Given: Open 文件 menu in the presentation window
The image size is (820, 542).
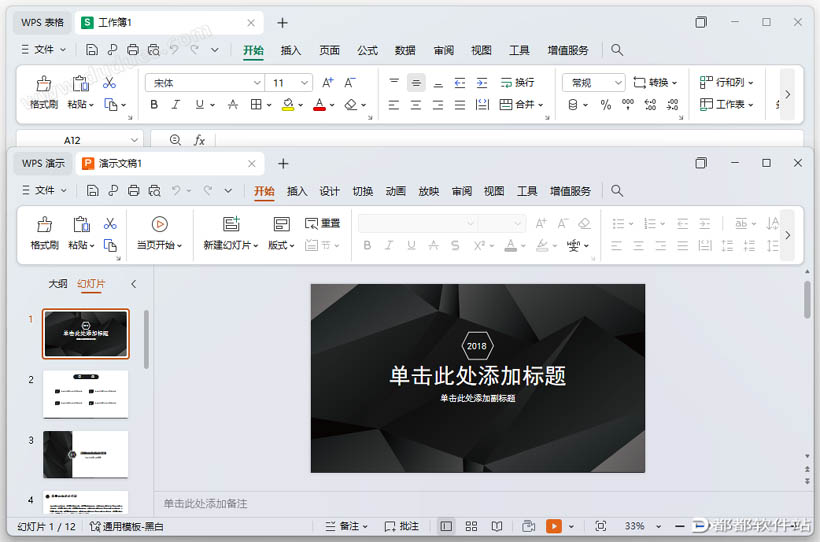Looking at the screenshot, I should coord(44,190).
